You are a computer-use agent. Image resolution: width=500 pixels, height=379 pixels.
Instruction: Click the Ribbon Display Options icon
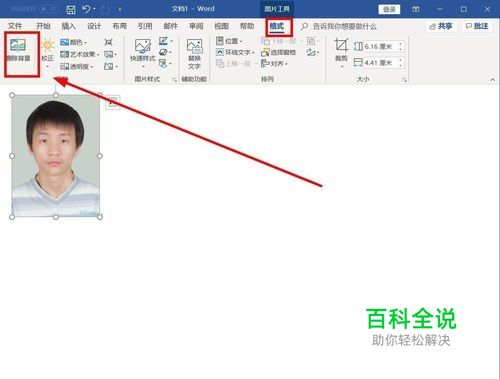click(416, 9)
